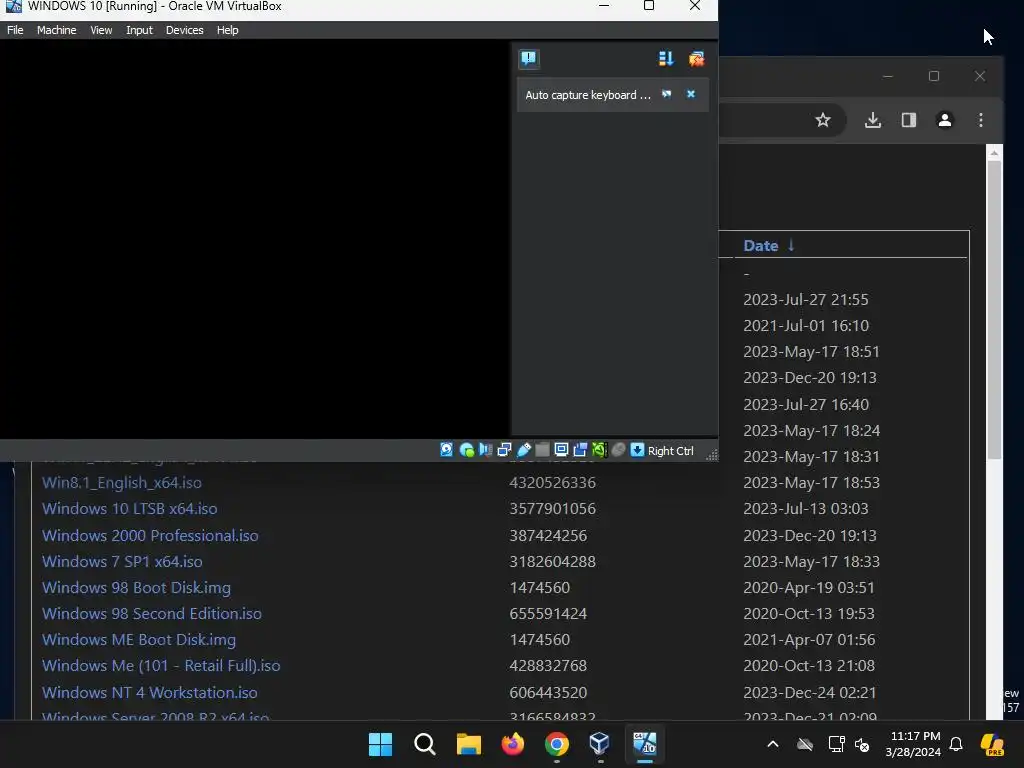This screenshot has height=768, width=1024.
Task: Open the Input menu
Action: tap(139, 30)
